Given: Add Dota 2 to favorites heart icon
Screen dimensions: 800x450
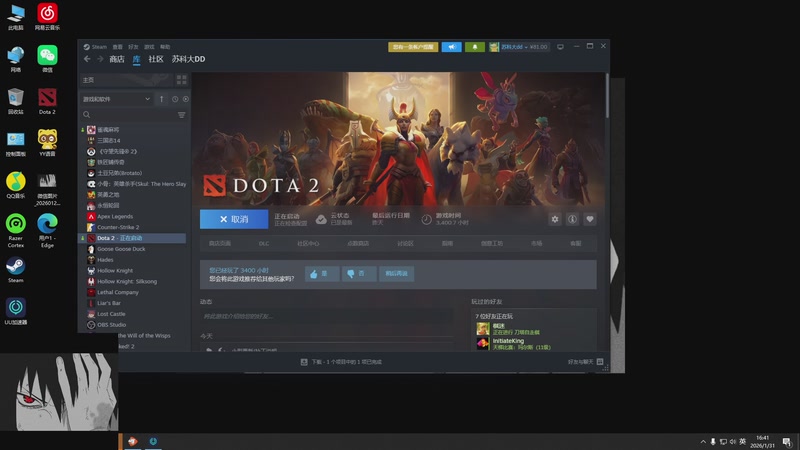Looking at the screenshot, I should [590, 219].
